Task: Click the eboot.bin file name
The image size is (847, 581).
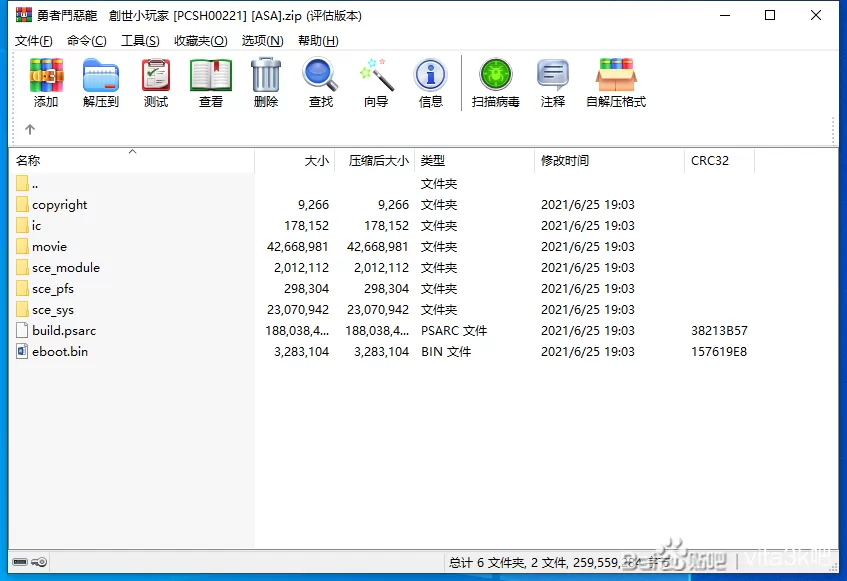Action: pyautogui.click(x=60, y=352)
